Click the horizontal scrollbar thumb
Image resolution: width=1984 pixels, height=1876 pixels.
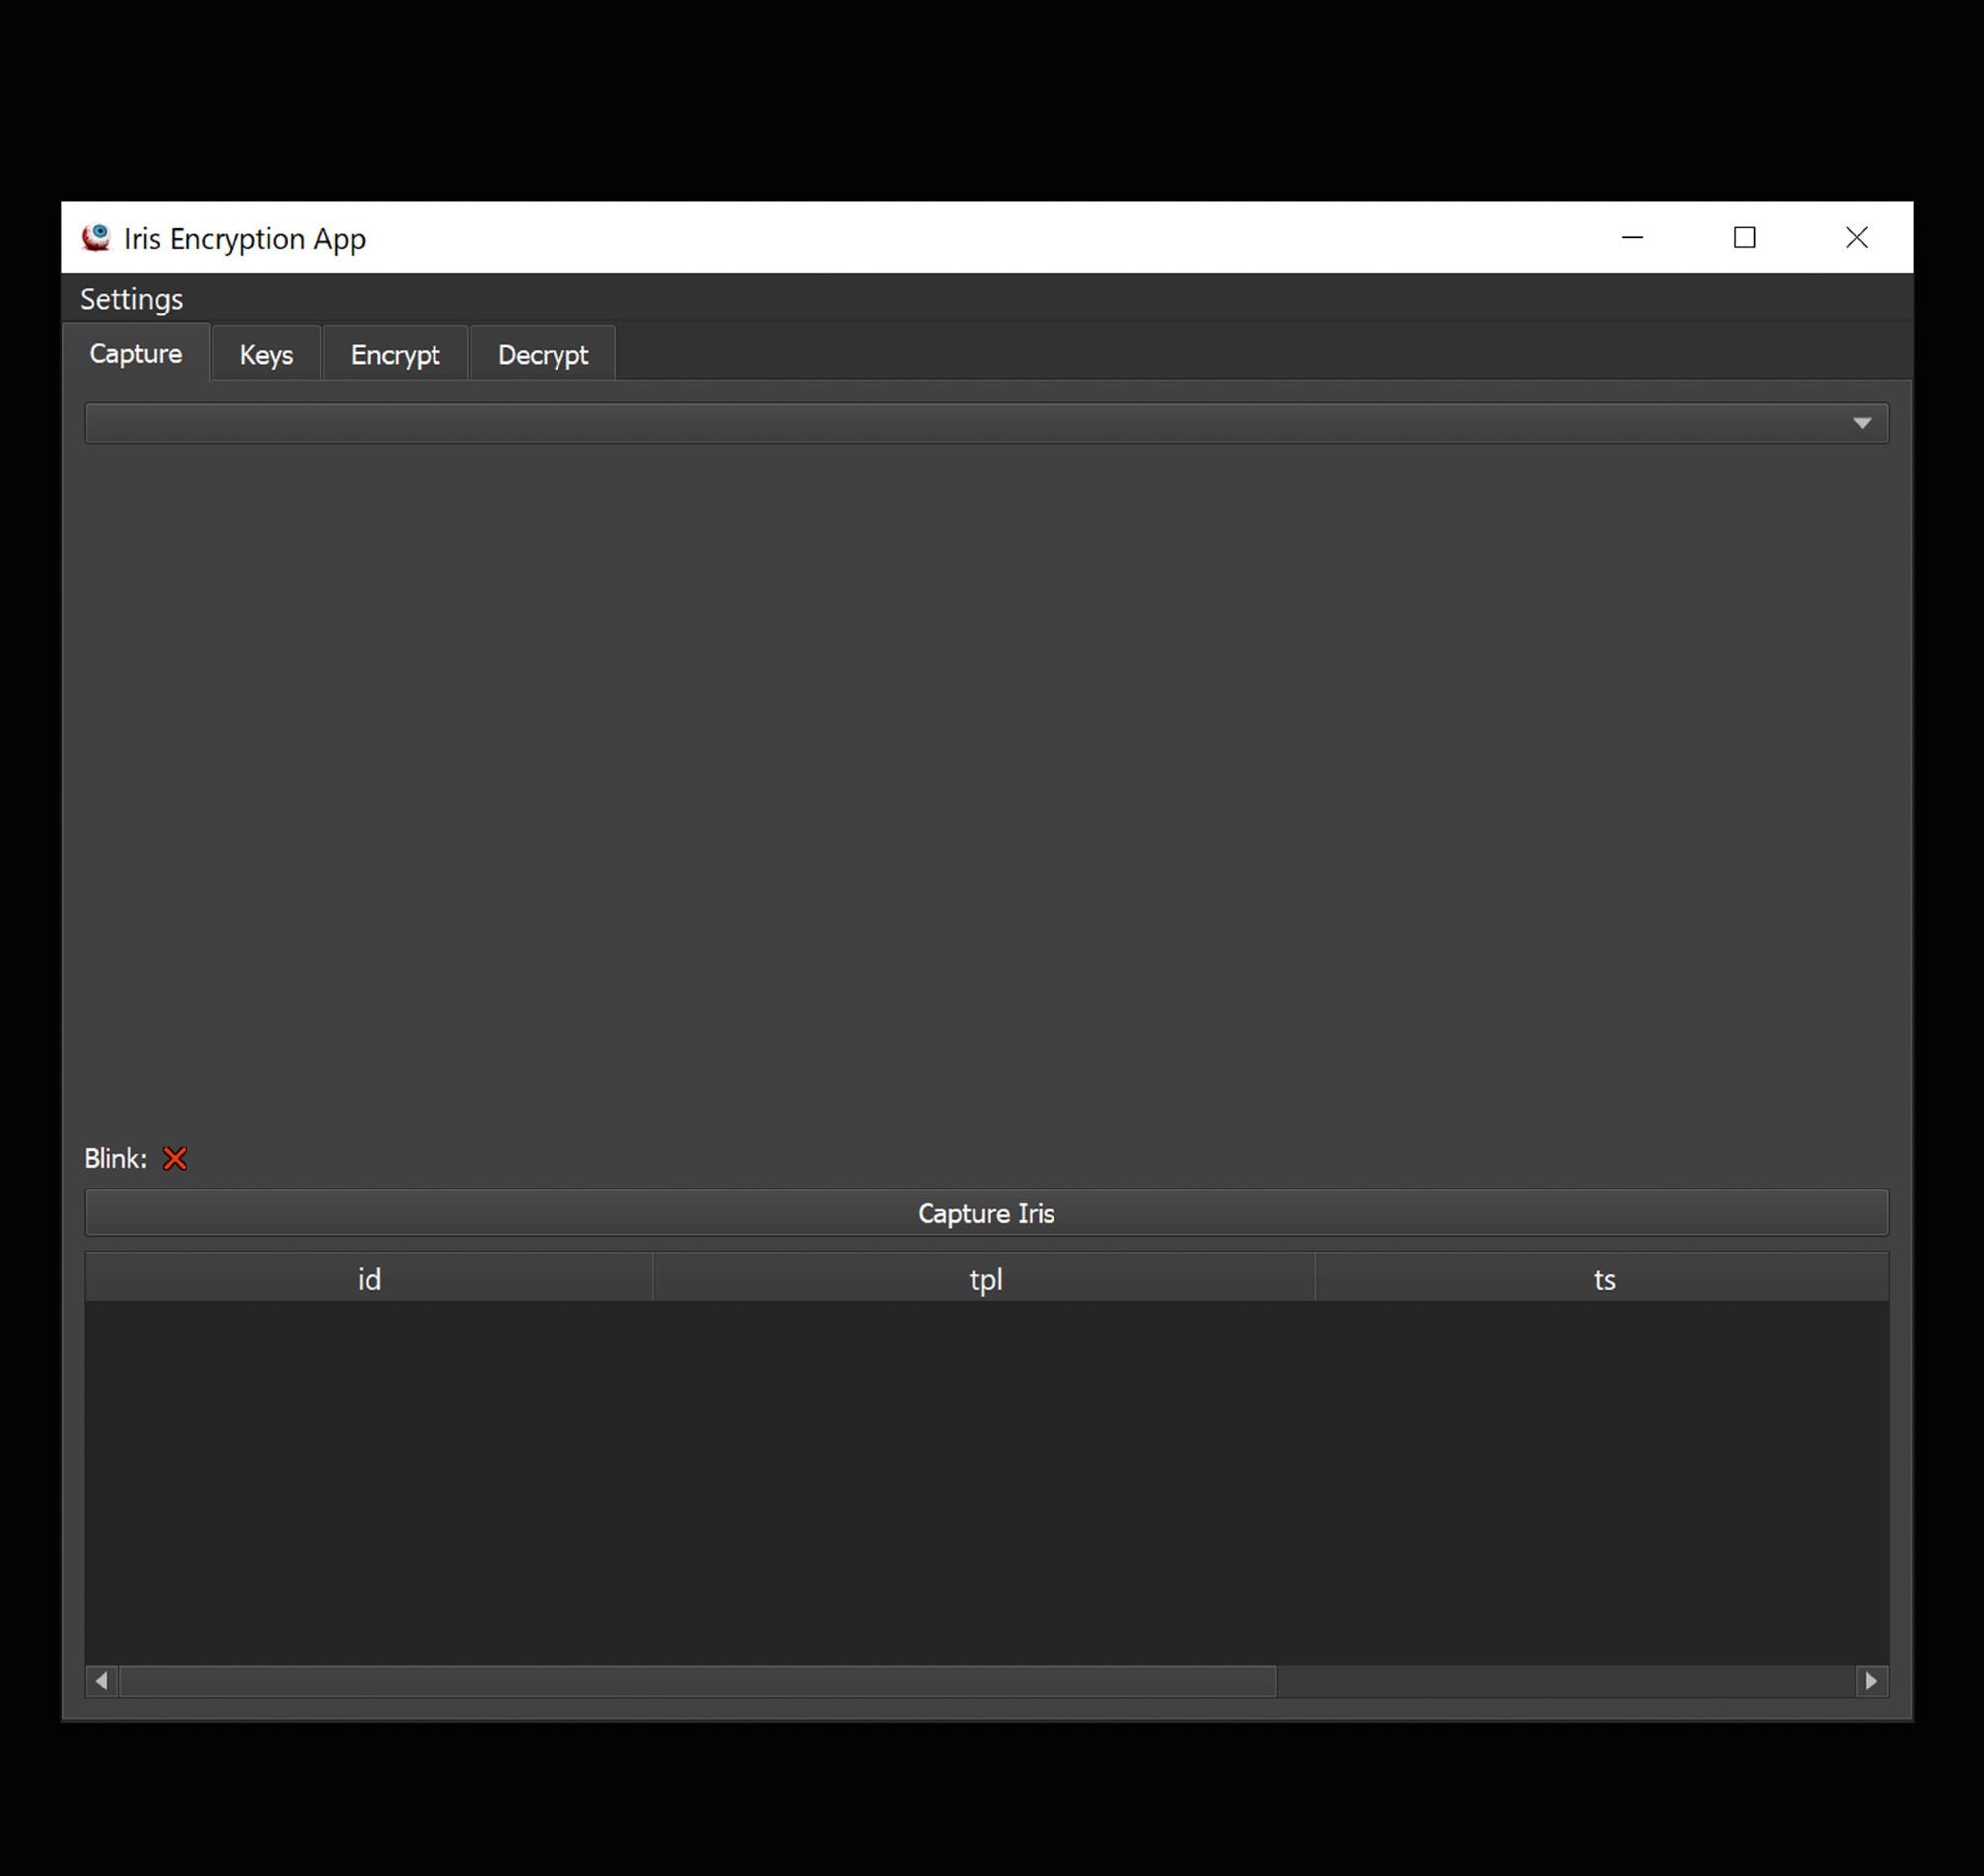tap(698, 1681)
